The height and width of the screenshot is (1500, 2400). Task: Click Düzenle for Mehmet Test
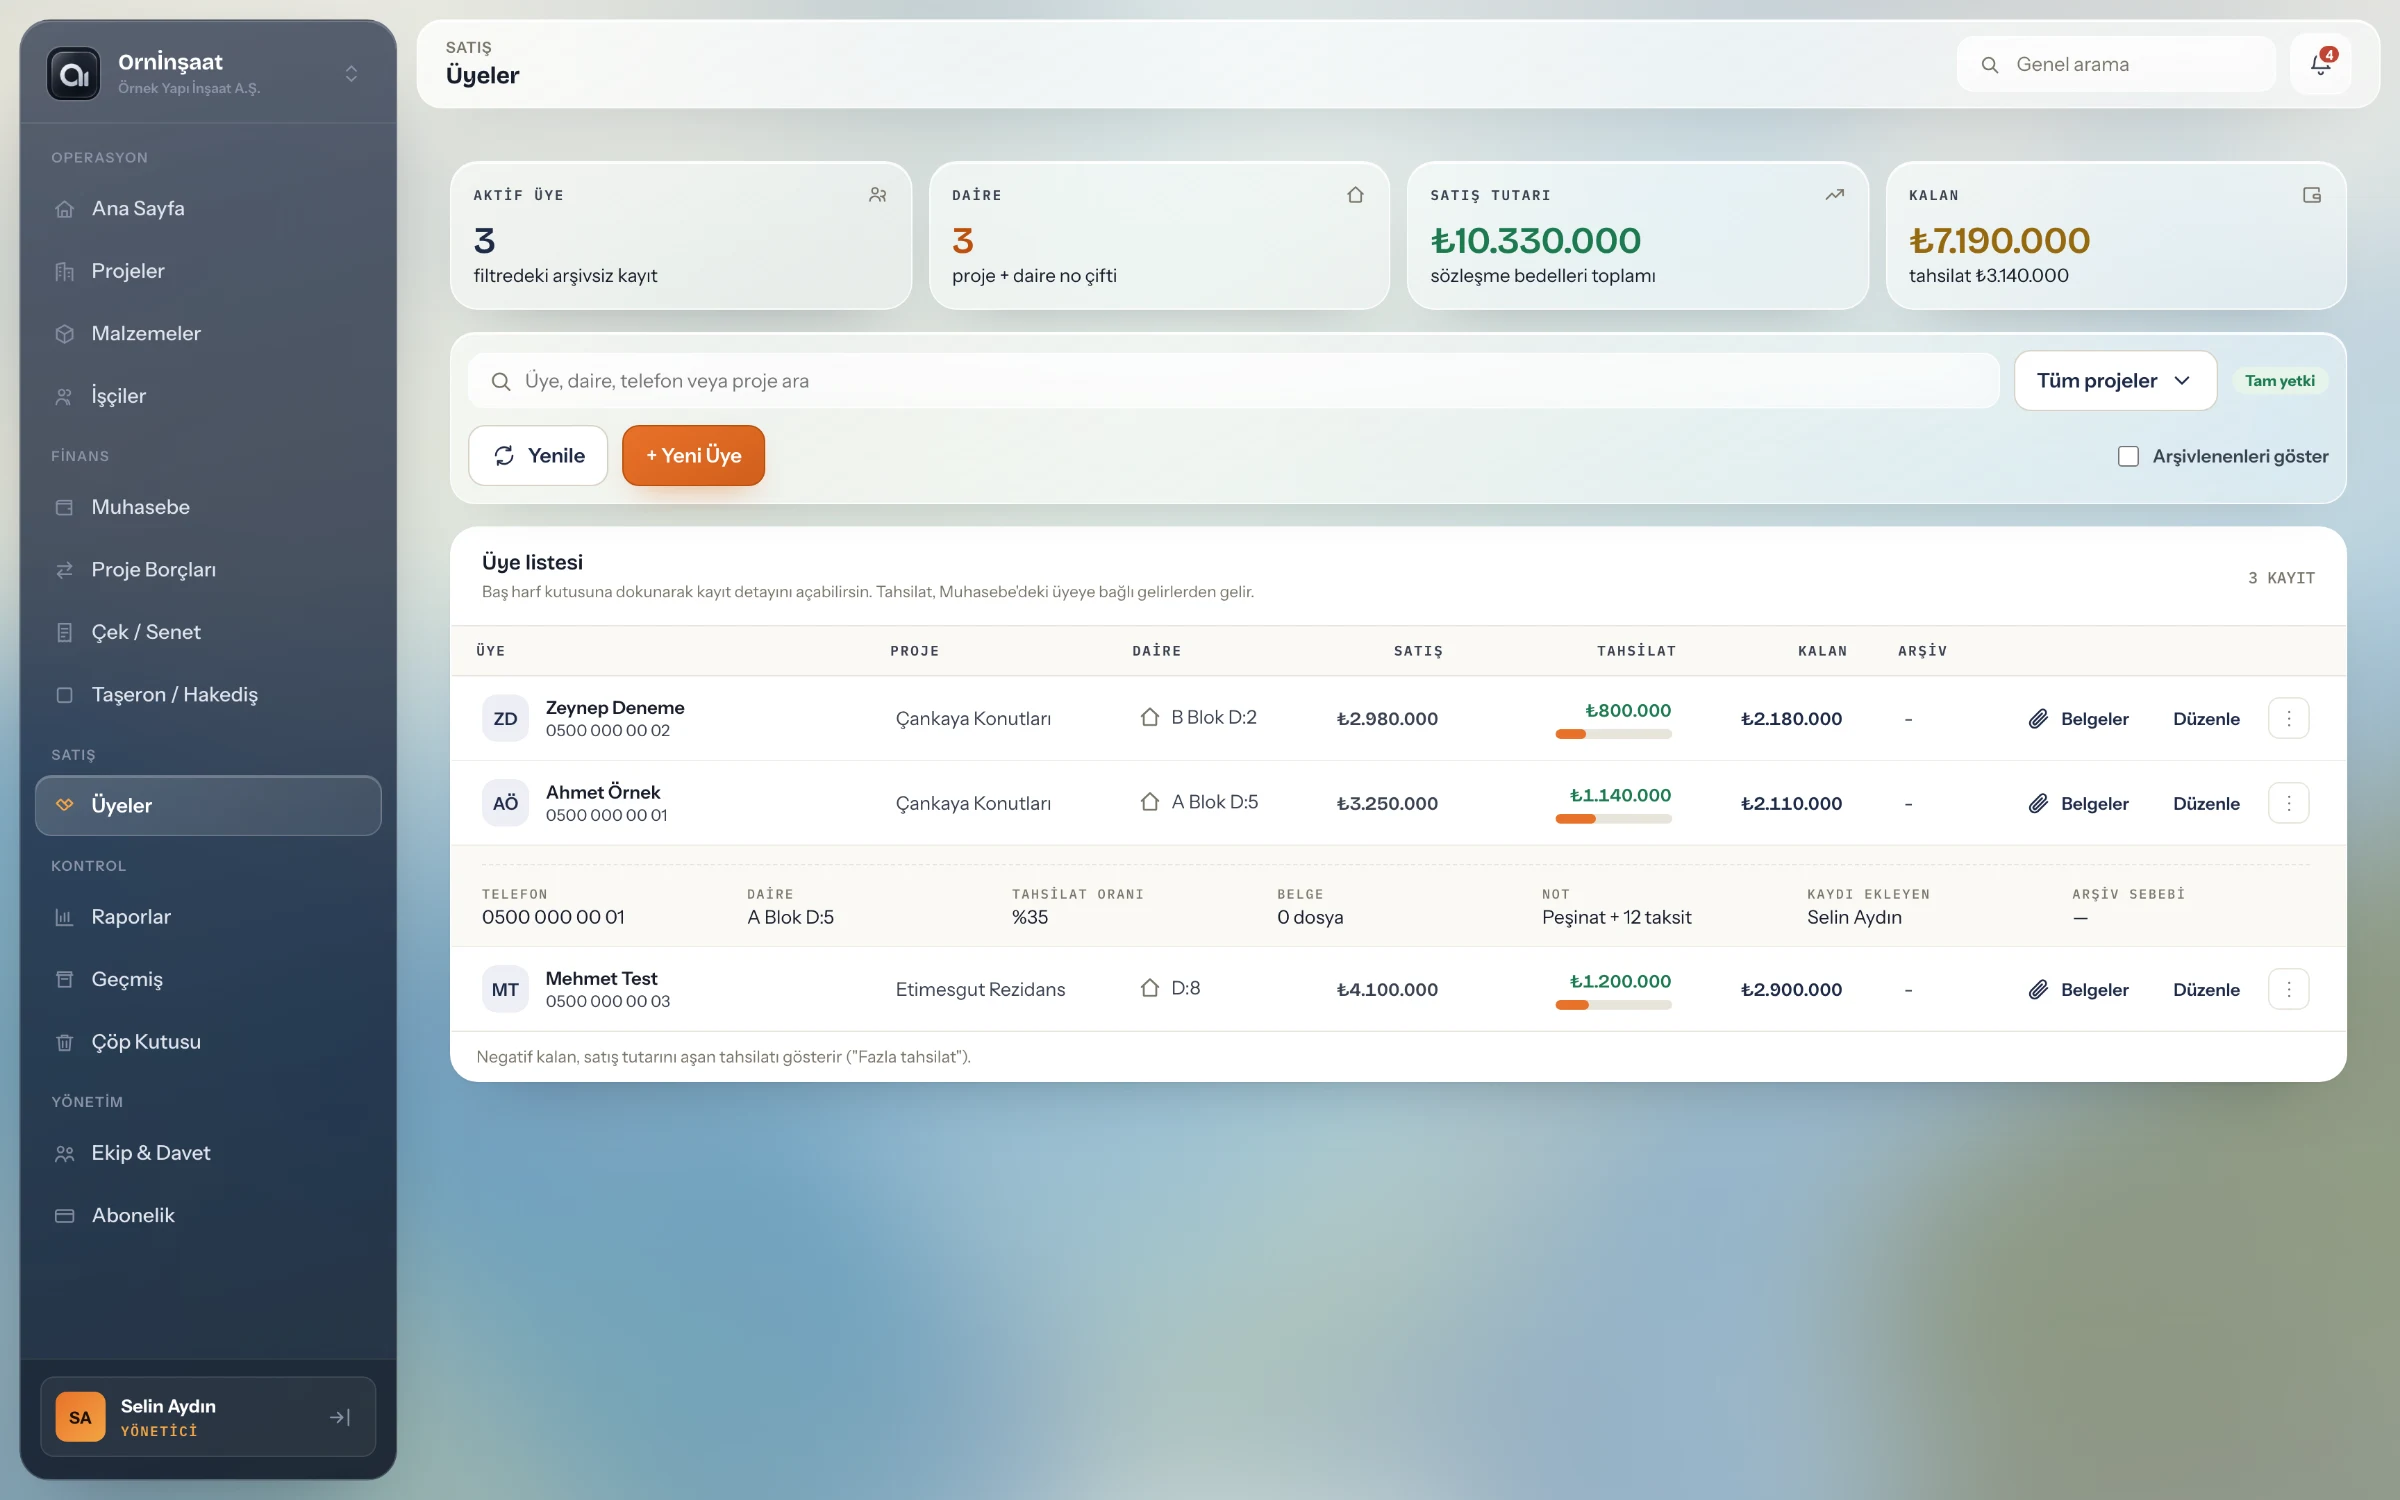click(2206, 990)
